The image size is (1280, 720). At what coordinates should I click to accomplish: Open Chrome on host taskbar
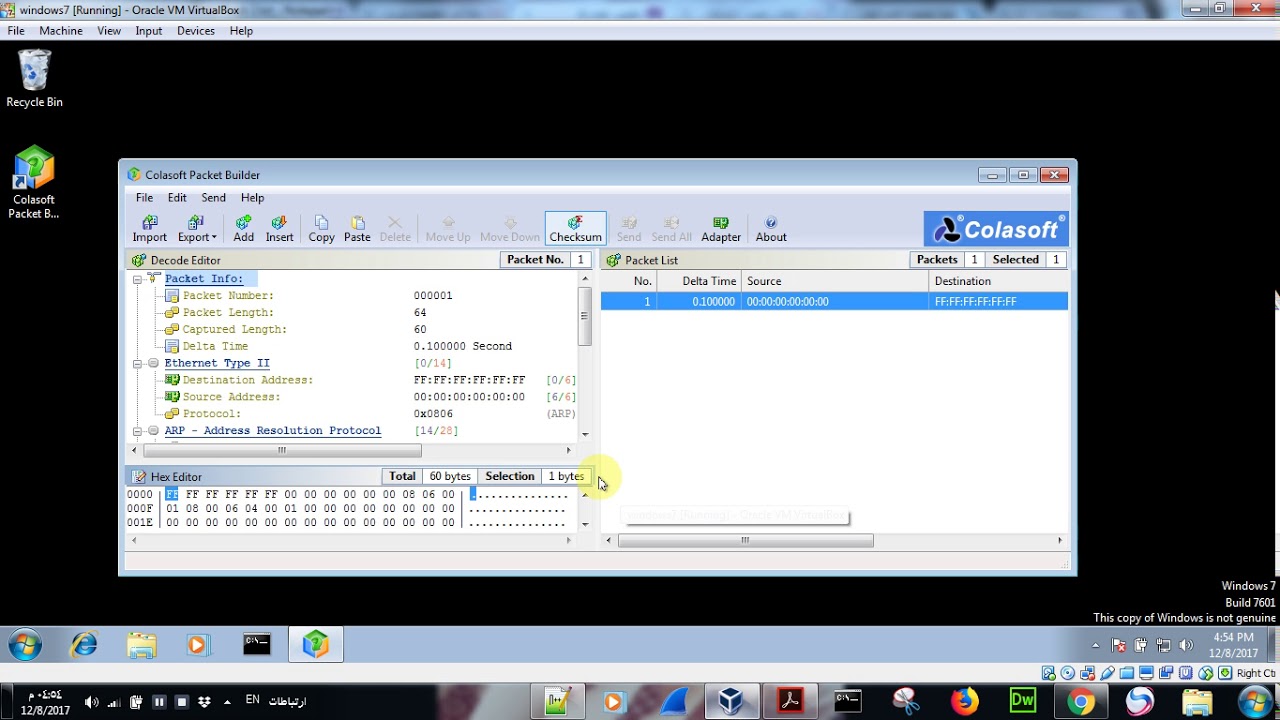click(x=1080, y=702)
